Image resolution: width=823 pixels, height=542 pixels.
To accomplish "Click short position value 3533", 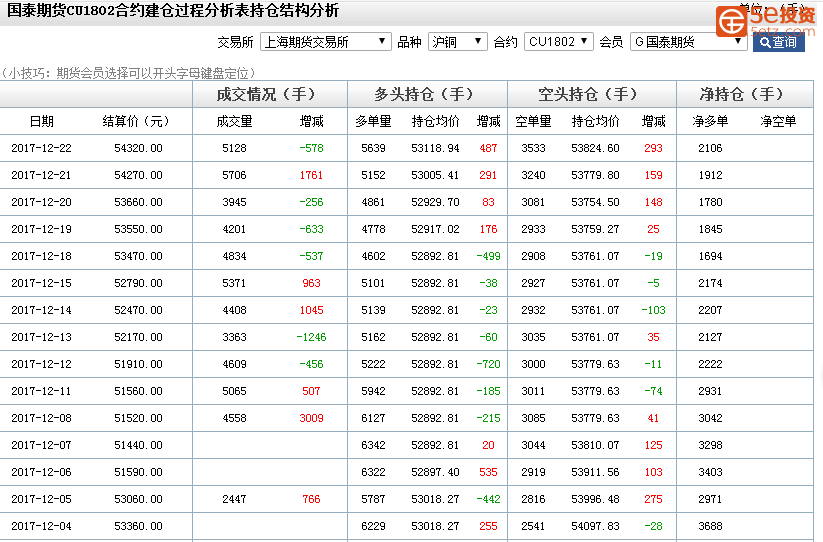I will [x=533, y=148].
